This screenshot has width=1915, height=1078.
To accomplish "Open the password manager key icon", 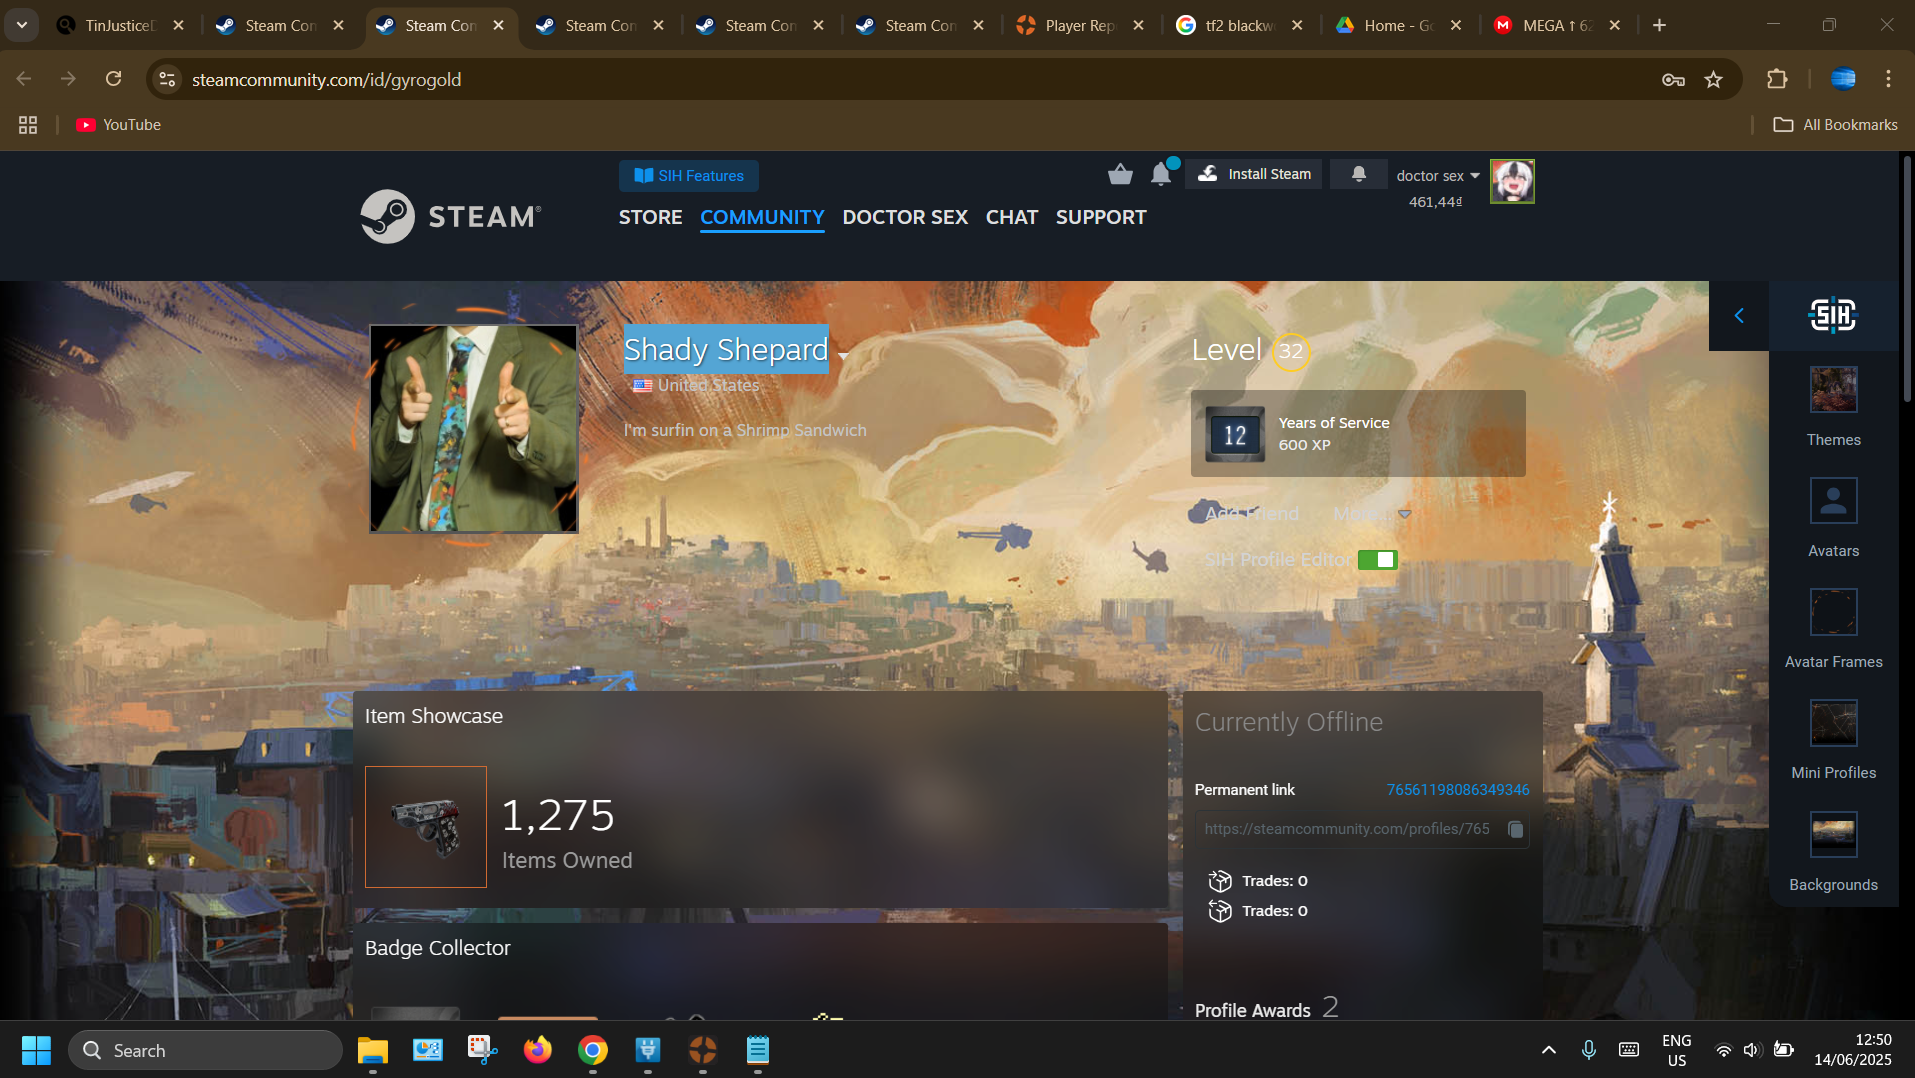I will [1673, 80].
